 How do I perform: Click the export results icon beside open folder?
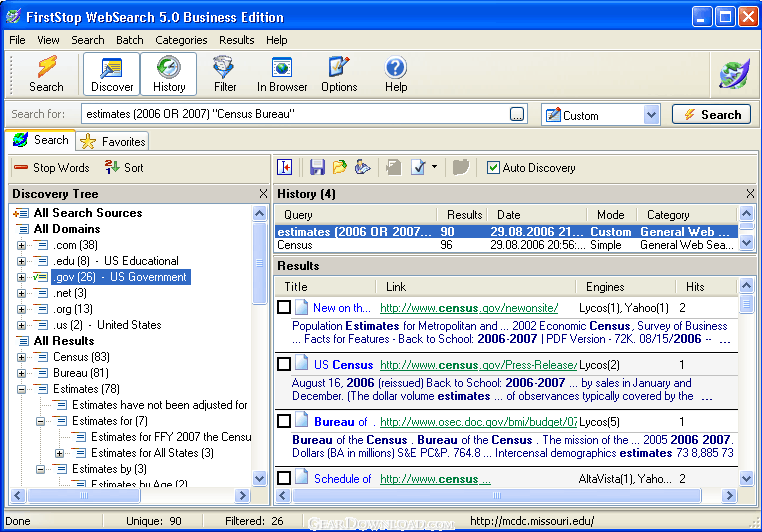[363, 168]
